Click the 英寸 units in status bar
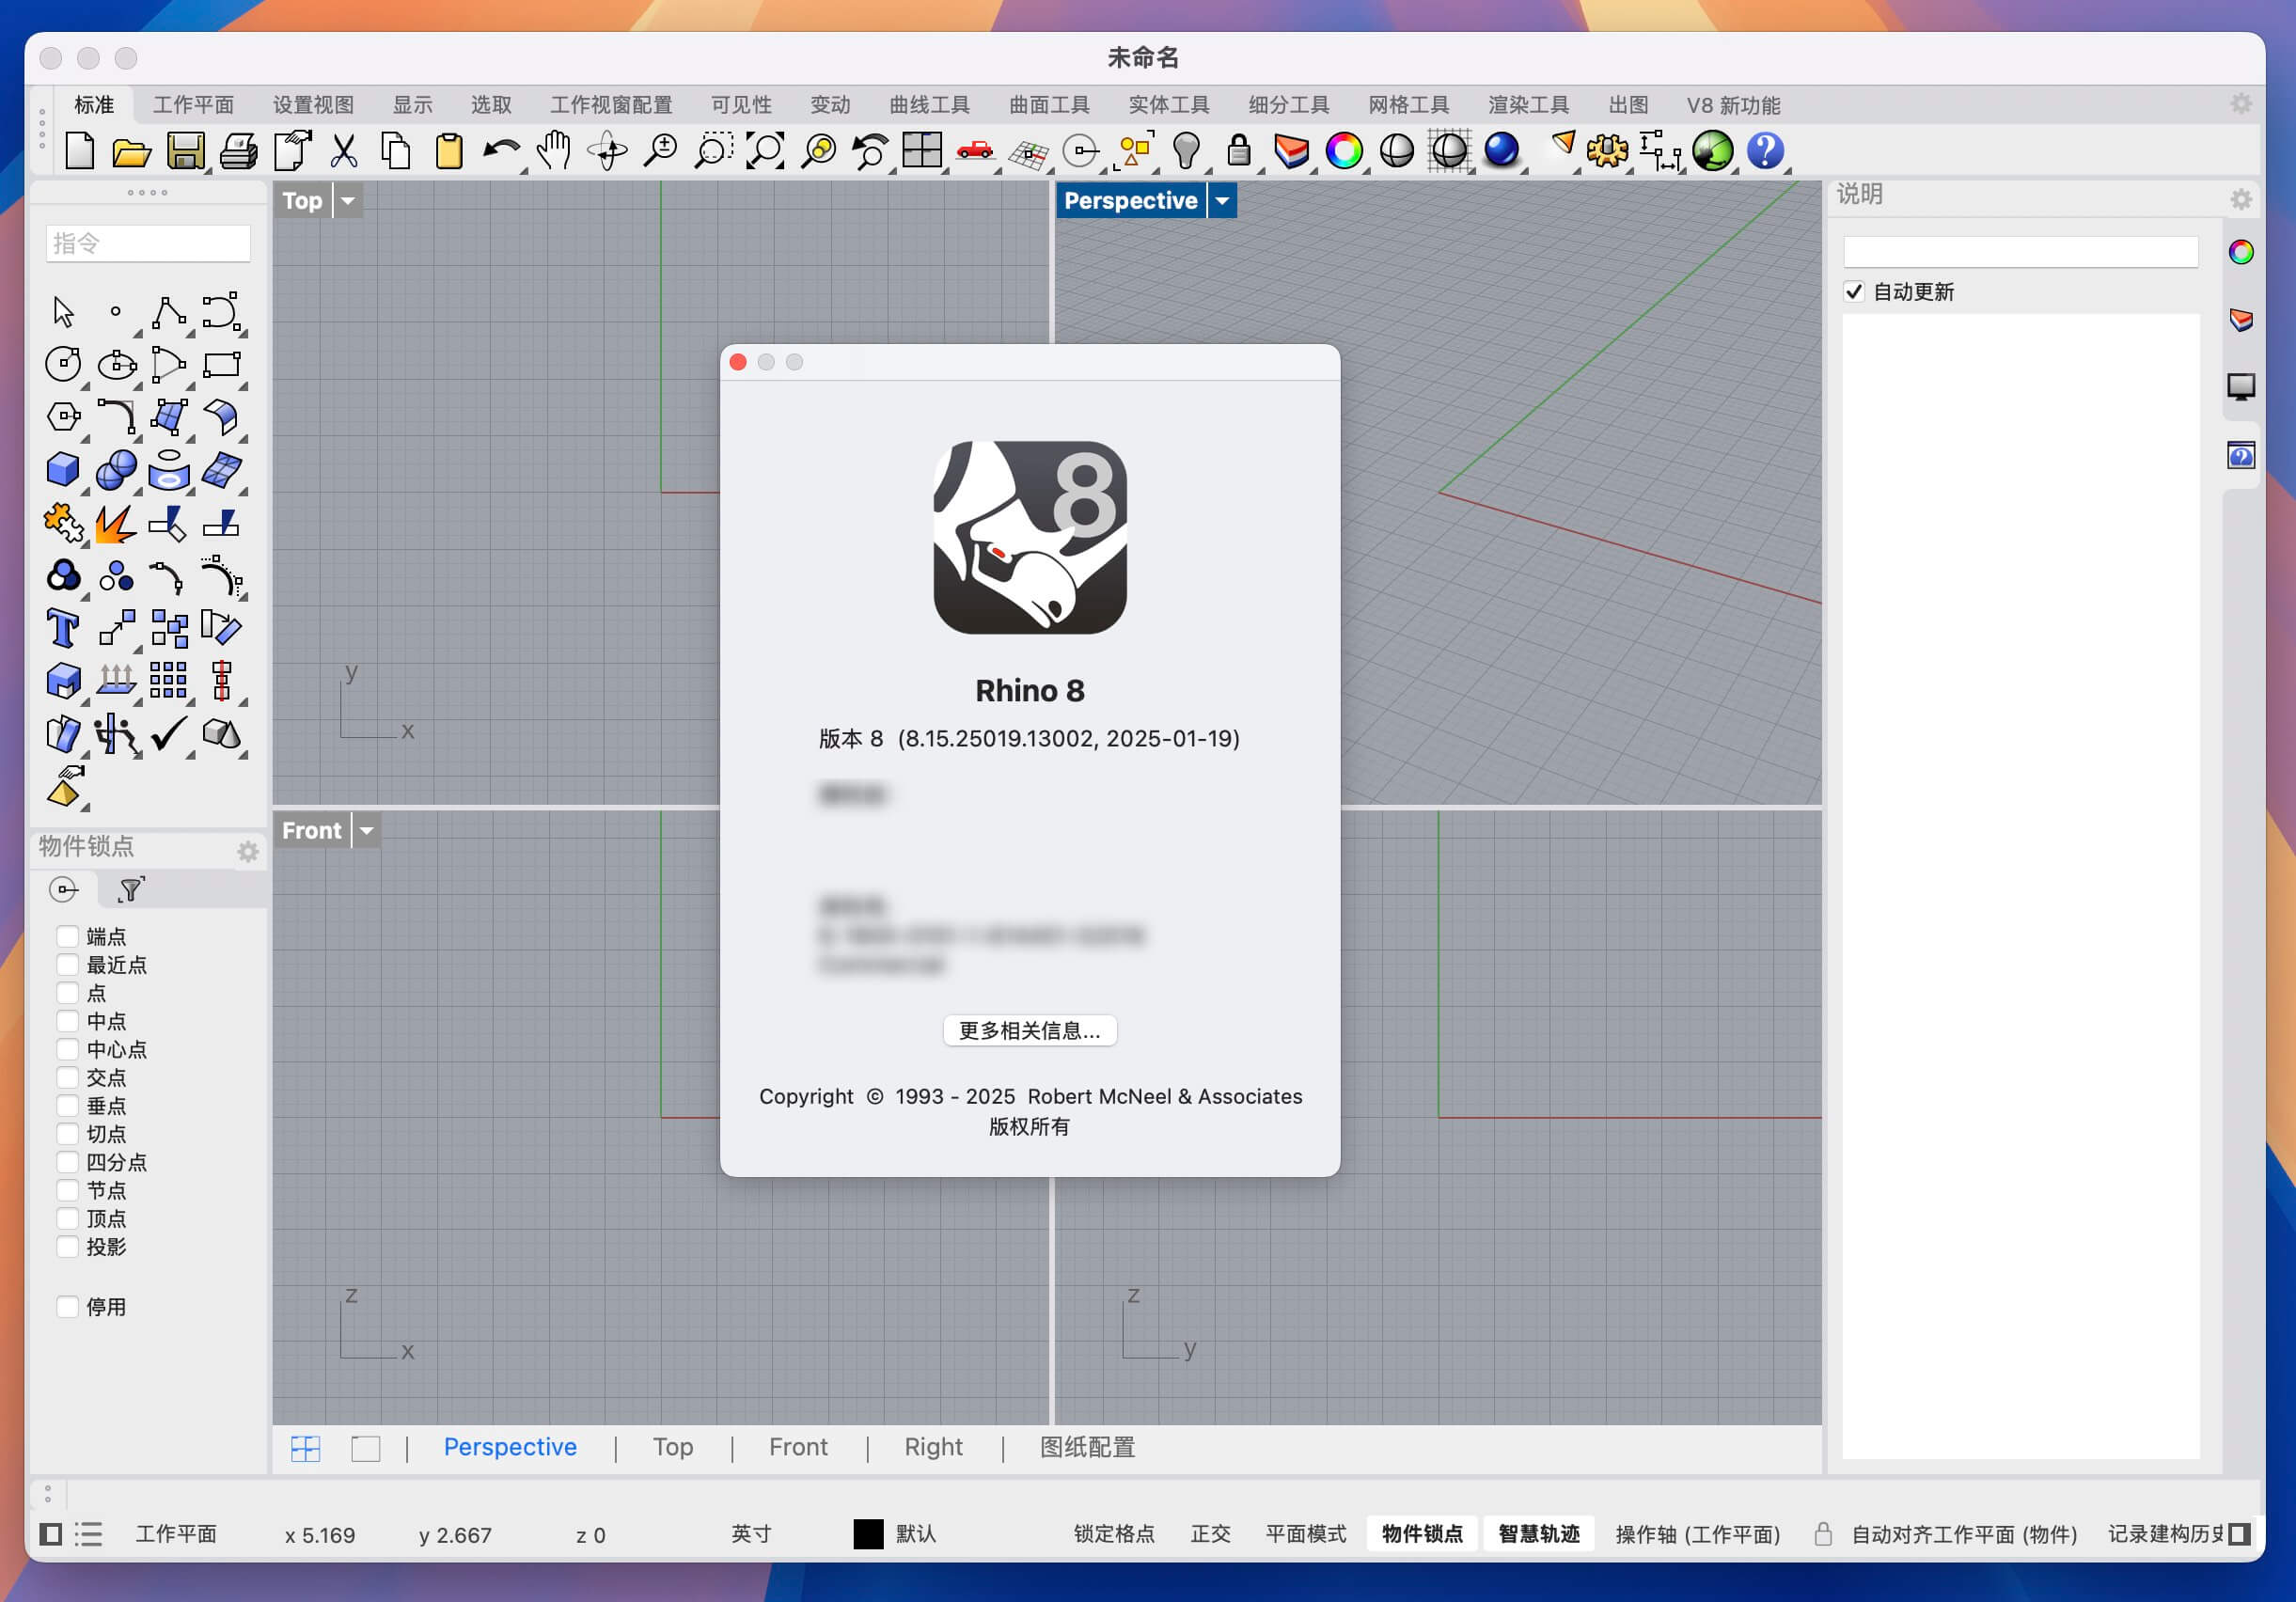 pyautogui.click(x=751, y=1533)
